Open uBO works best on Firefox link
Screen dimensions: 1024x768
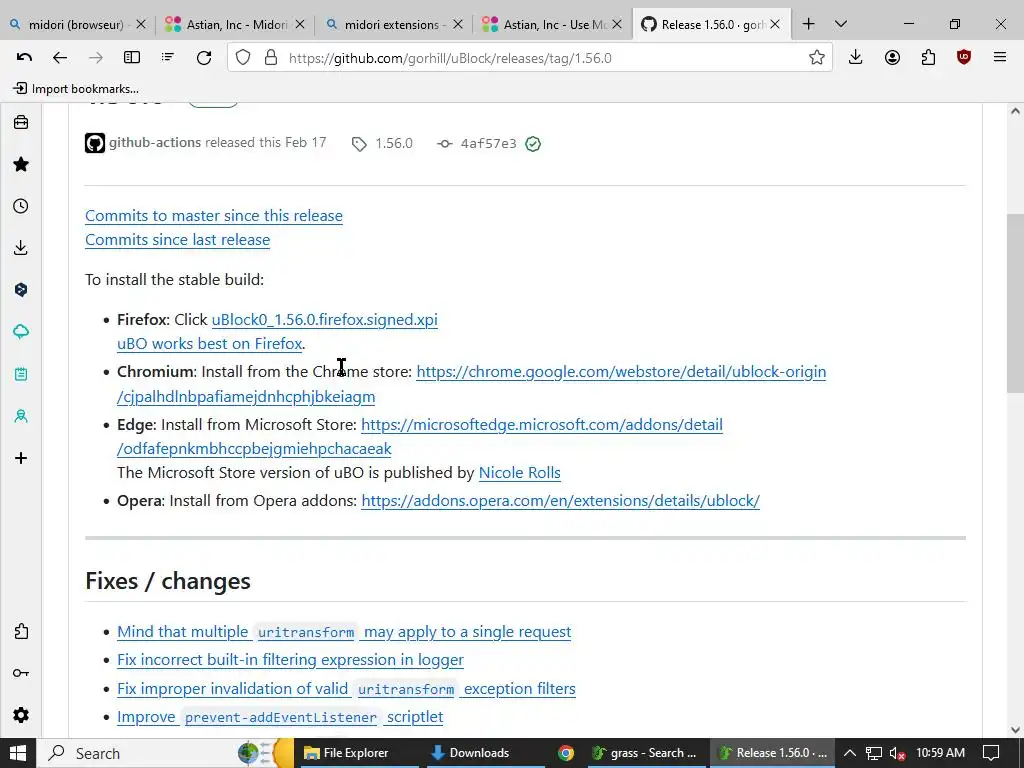click(210, 344)
